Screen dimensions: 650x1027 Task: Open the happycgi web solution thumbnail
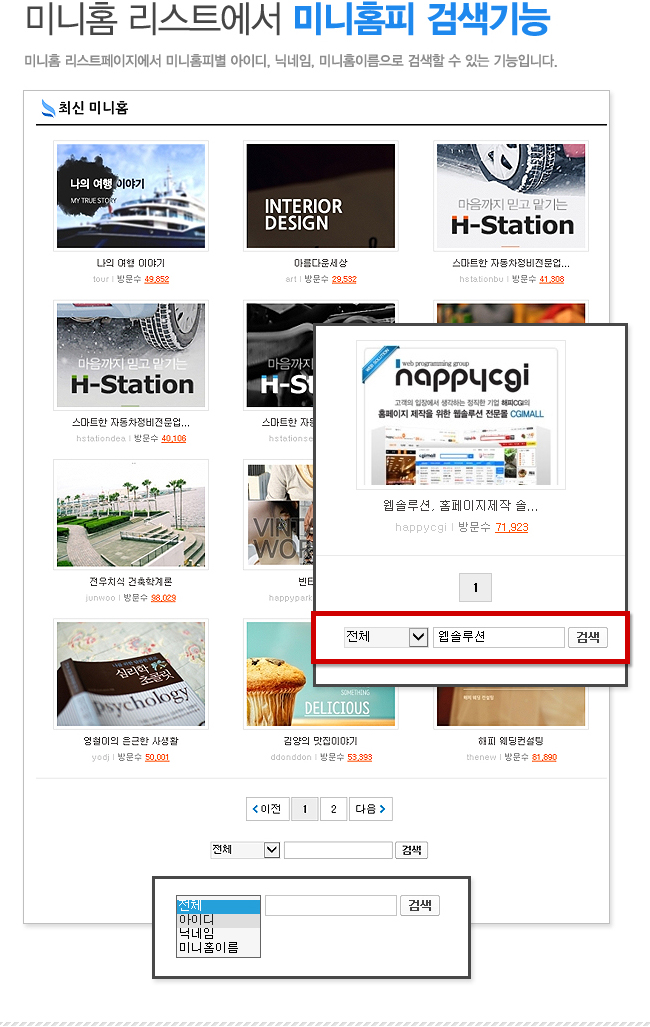pos(461,415)
